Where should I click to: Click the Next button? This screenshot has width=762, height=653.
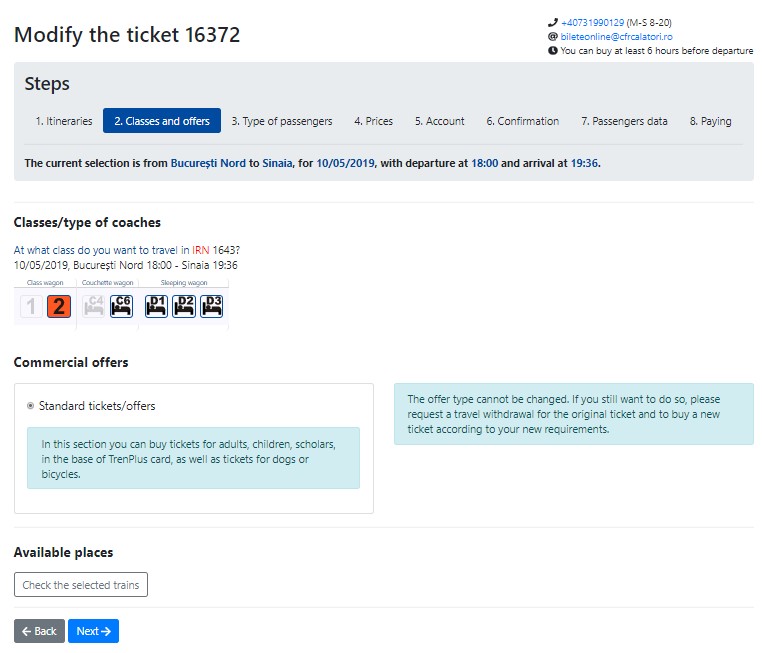(93, 631)
